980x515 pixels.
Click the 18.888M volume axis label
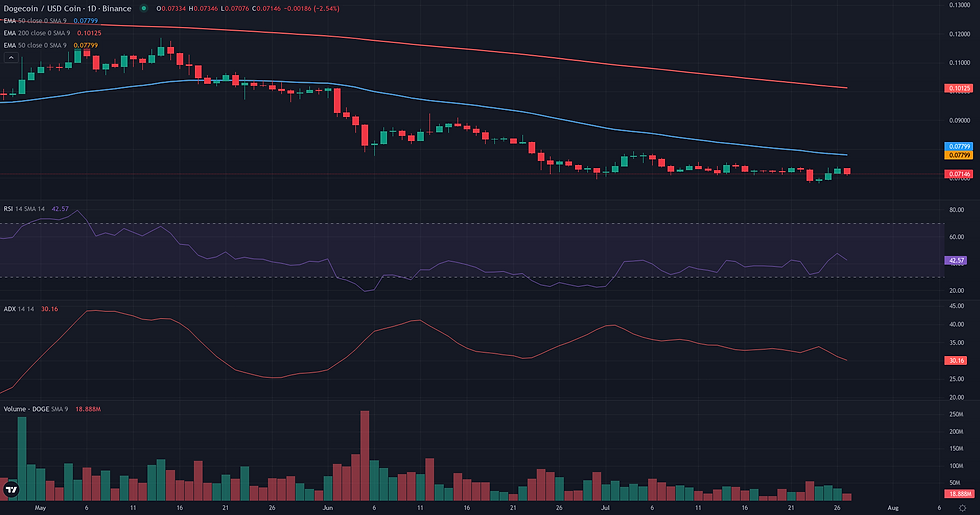tap(959, 493)
